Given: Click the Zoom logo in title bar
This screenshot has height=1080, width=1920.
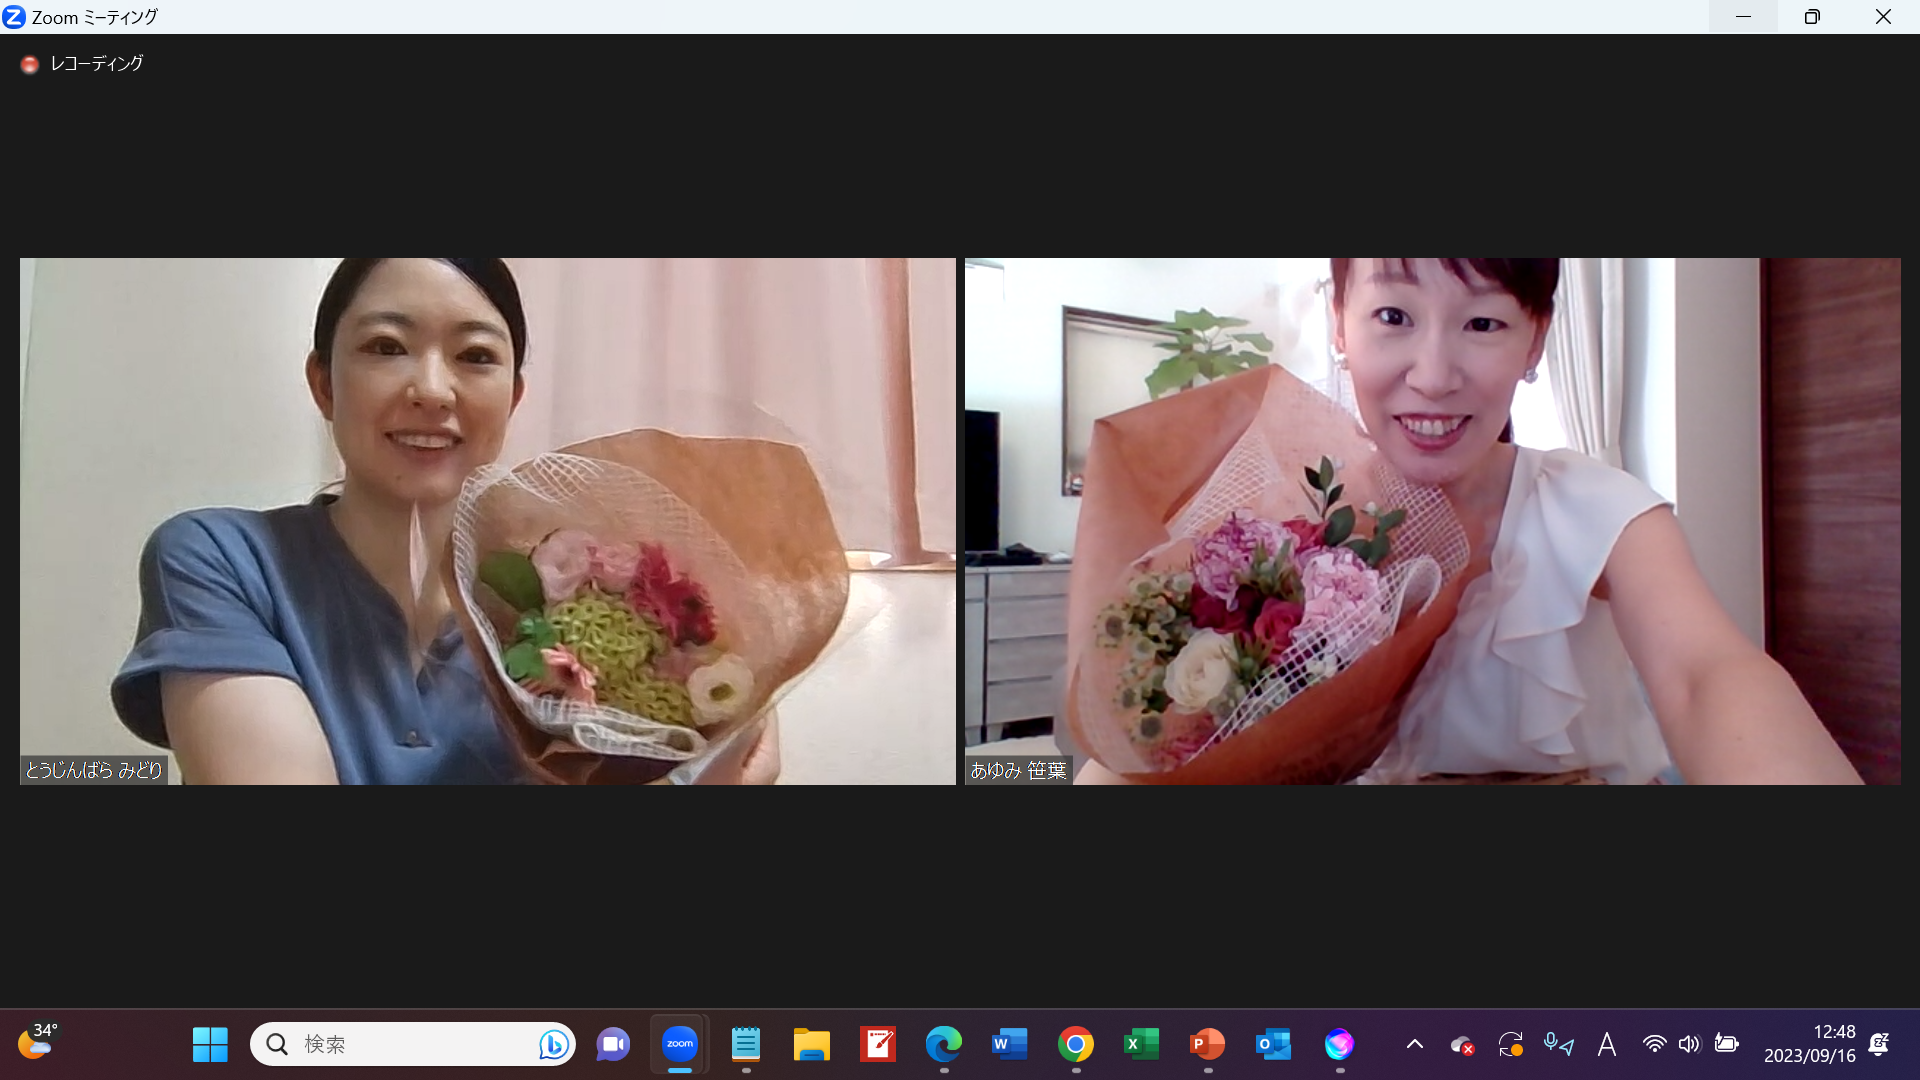Looking at the screenshot, I should (x=14, y=17).
